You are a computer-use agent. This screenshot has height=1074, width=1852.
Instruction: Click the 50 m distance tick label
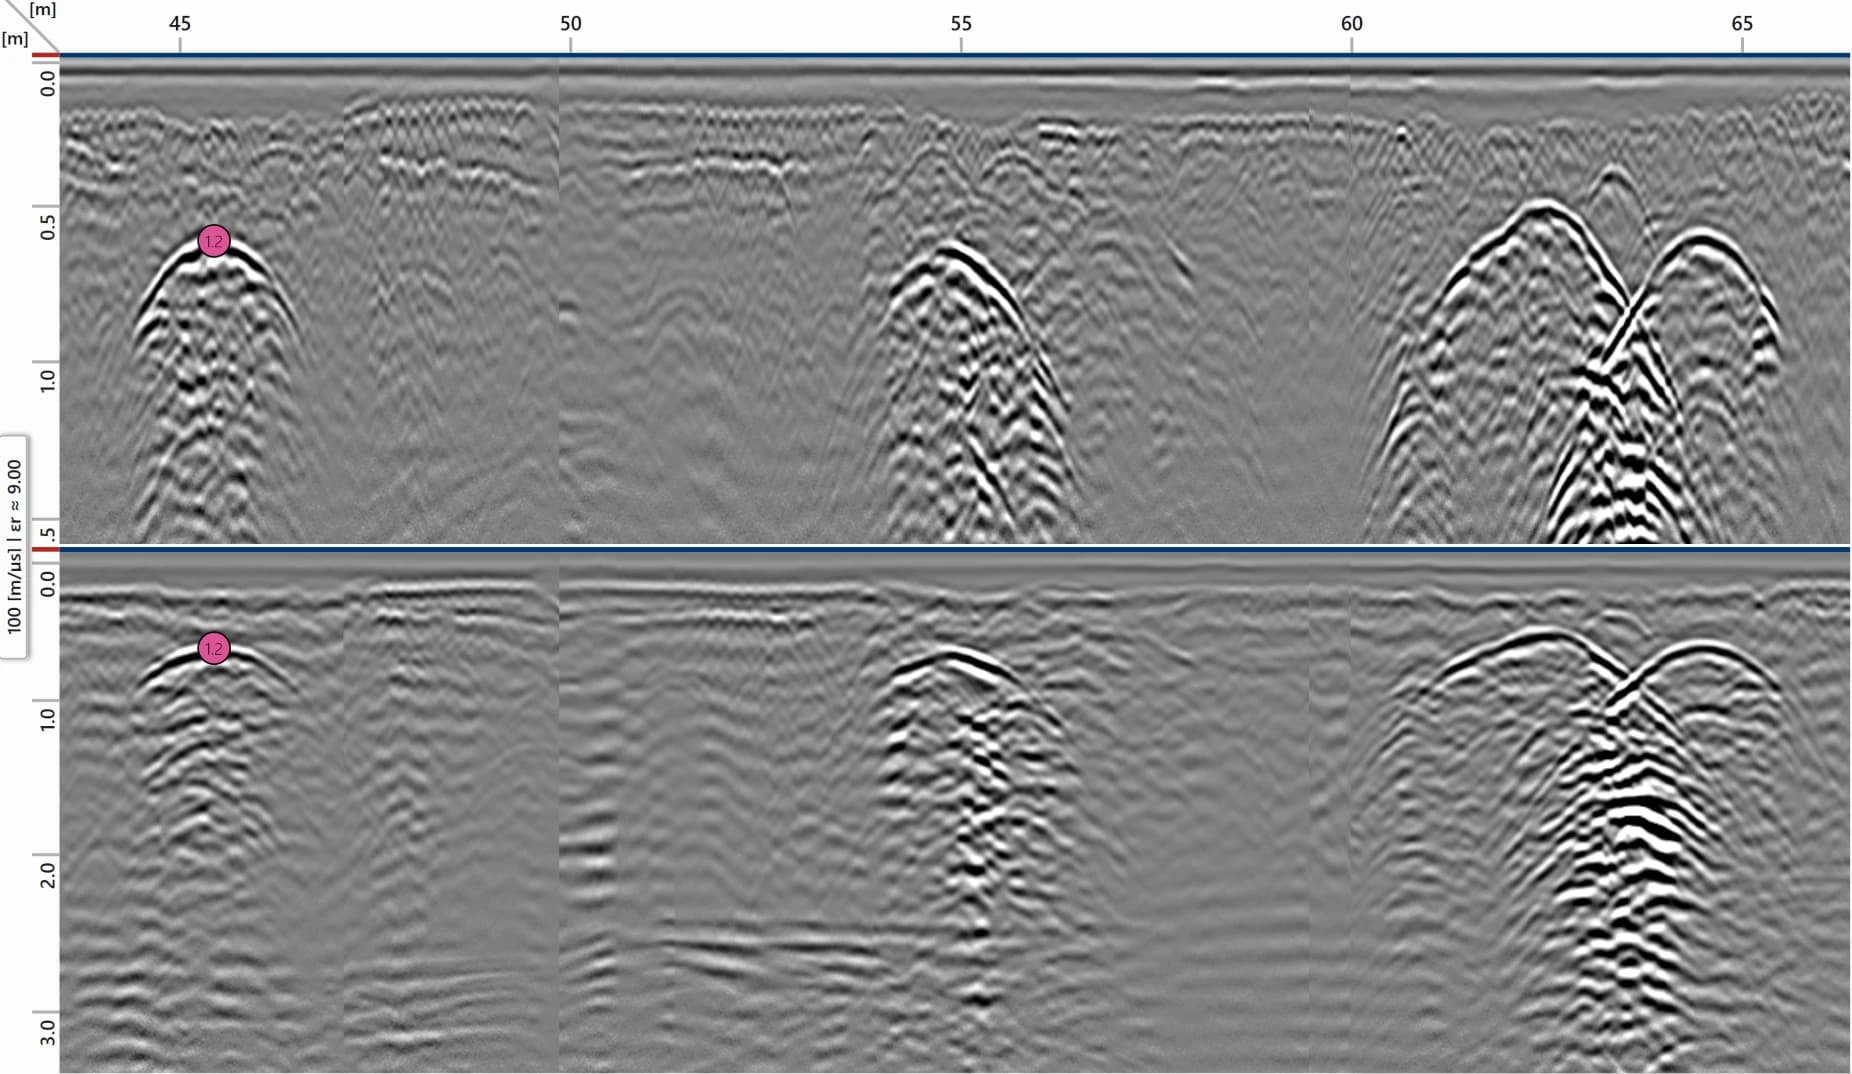click(x=570, y=23)
